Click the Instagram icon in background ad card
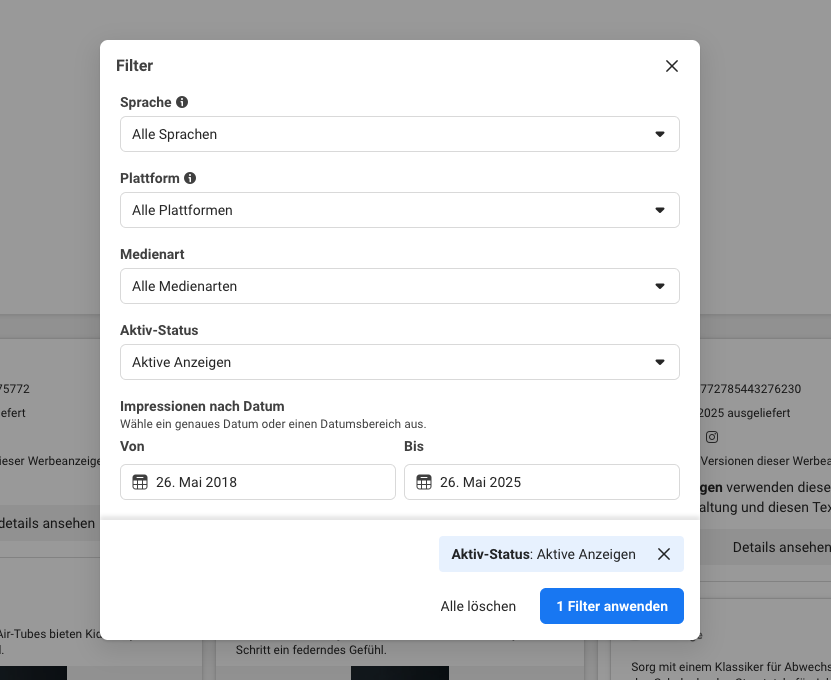831x680 pixels. coord(712,437)
